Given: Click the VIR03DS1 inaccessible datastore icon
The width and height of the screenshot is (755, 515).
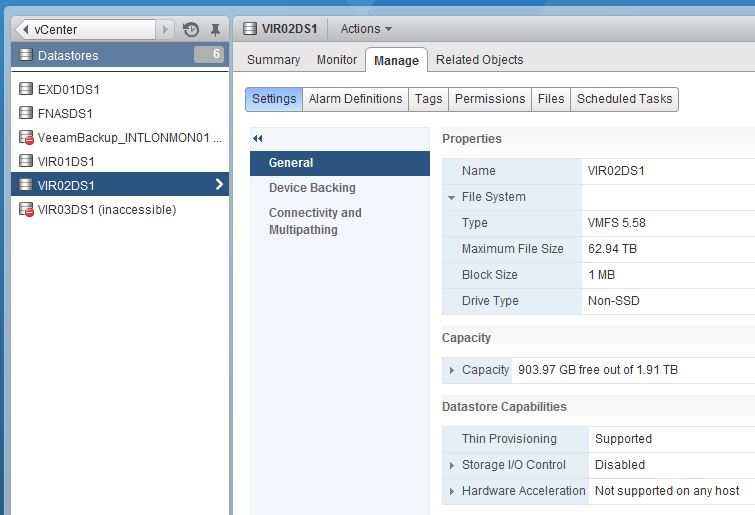Looking at the screenshot, I should (x=26, y=210).
